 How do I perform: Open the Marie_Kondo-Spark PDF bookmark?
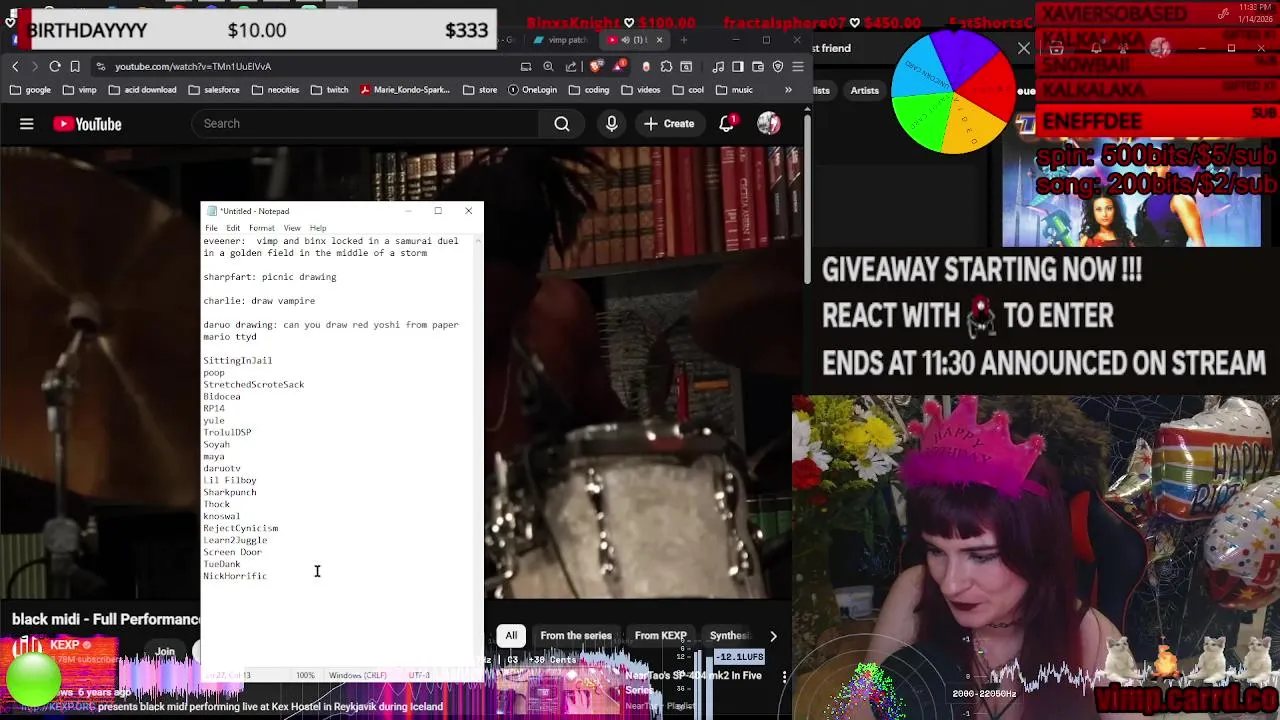405,90
